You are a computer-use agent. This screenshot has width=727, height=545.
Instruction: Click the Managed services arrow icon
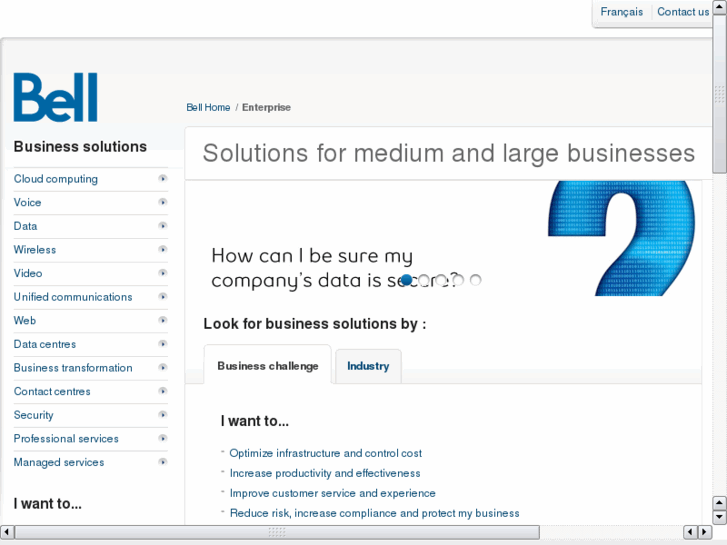click(x=163, y=462)
